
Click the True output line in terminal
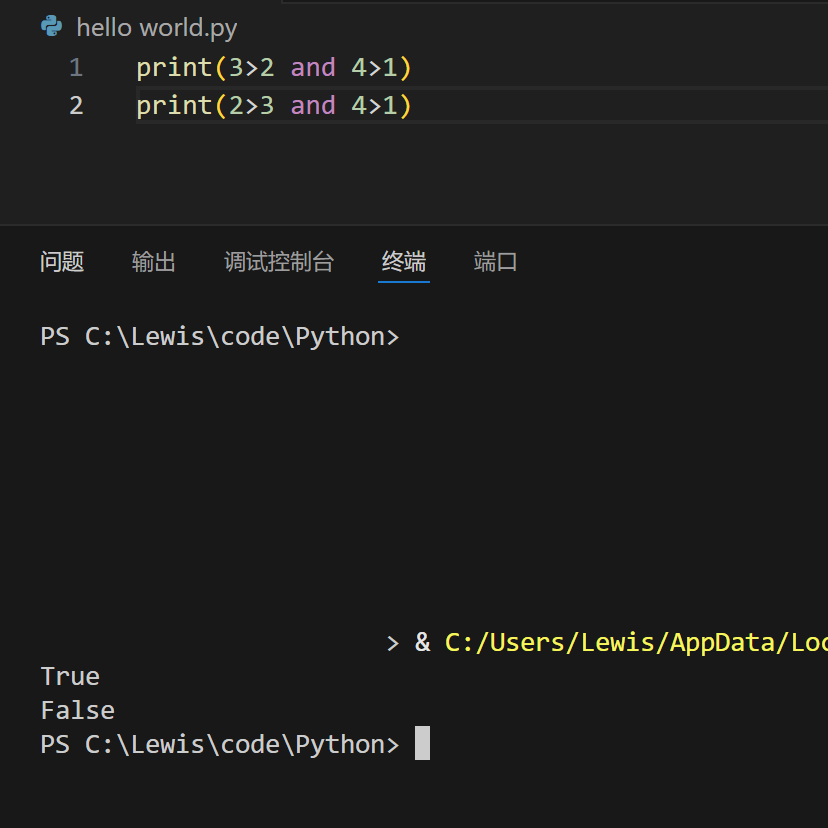[70, 676]
